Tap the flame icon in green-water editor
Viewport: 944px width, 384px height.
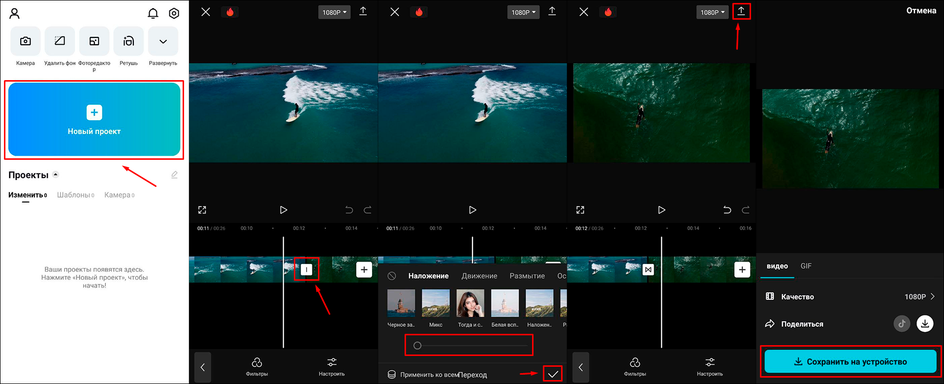pyautogui.click(x=608, y=12)
